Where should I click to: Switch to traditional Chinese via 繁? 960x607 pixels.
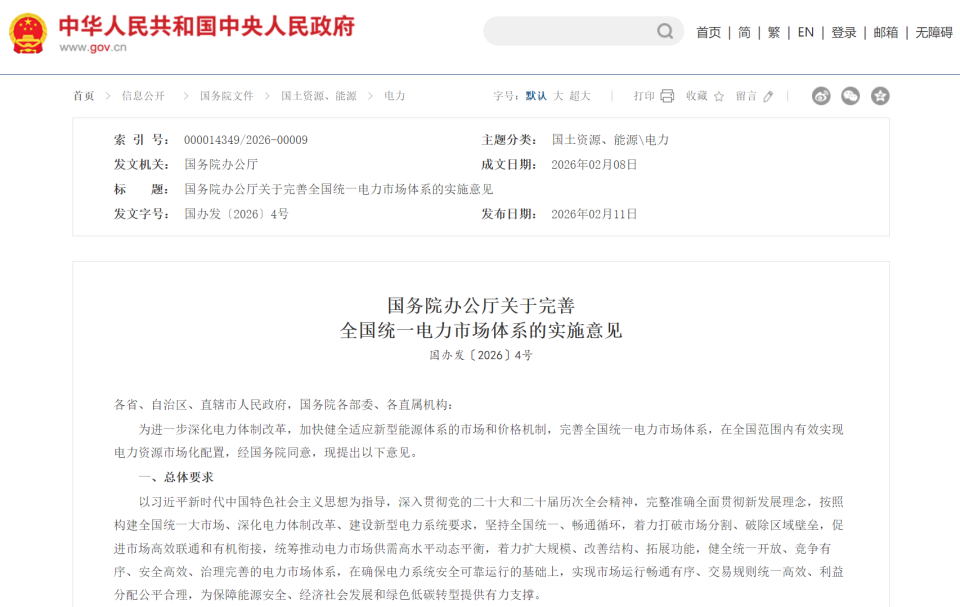pos(772,31)
